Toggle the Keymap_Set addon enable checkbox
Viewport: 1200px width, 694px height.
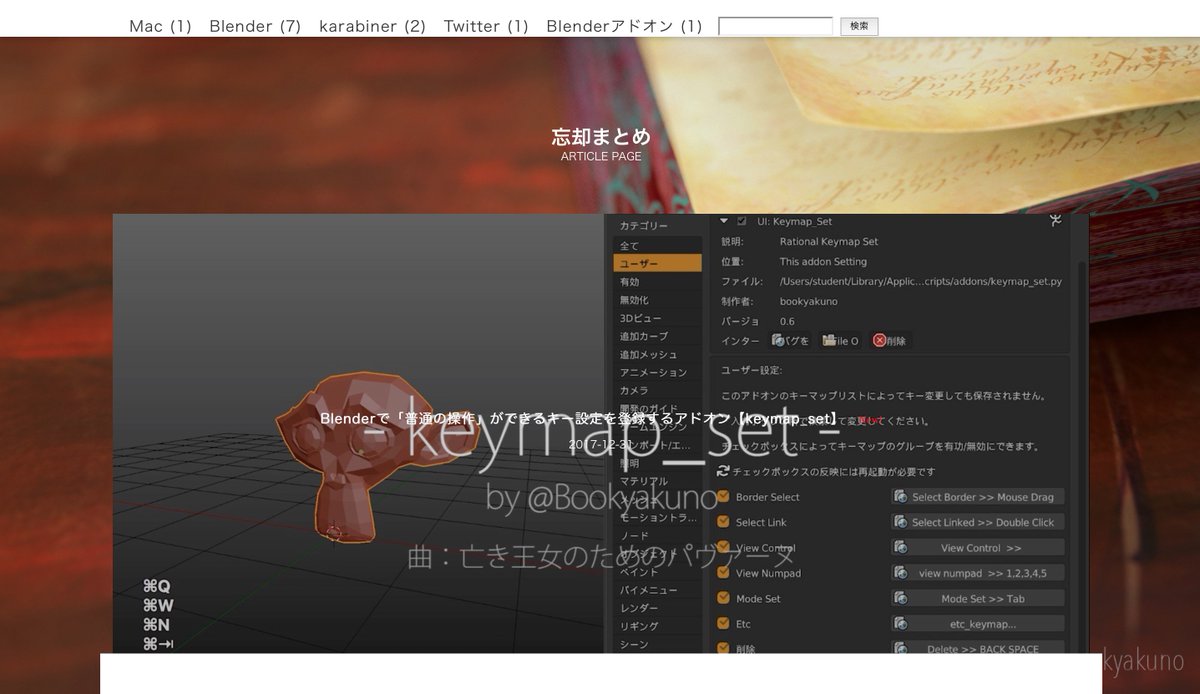tap(741, 221)
